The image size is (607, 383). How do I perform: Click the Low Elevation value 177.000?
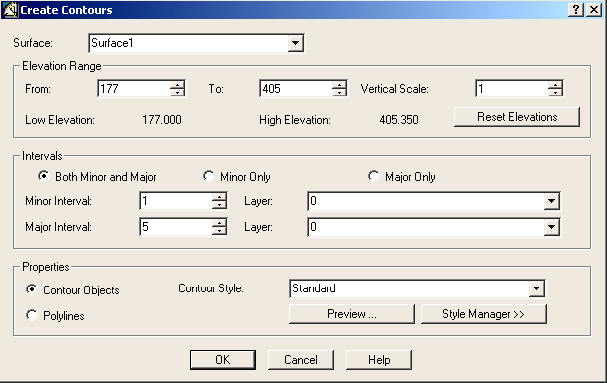tap(162, 120)
